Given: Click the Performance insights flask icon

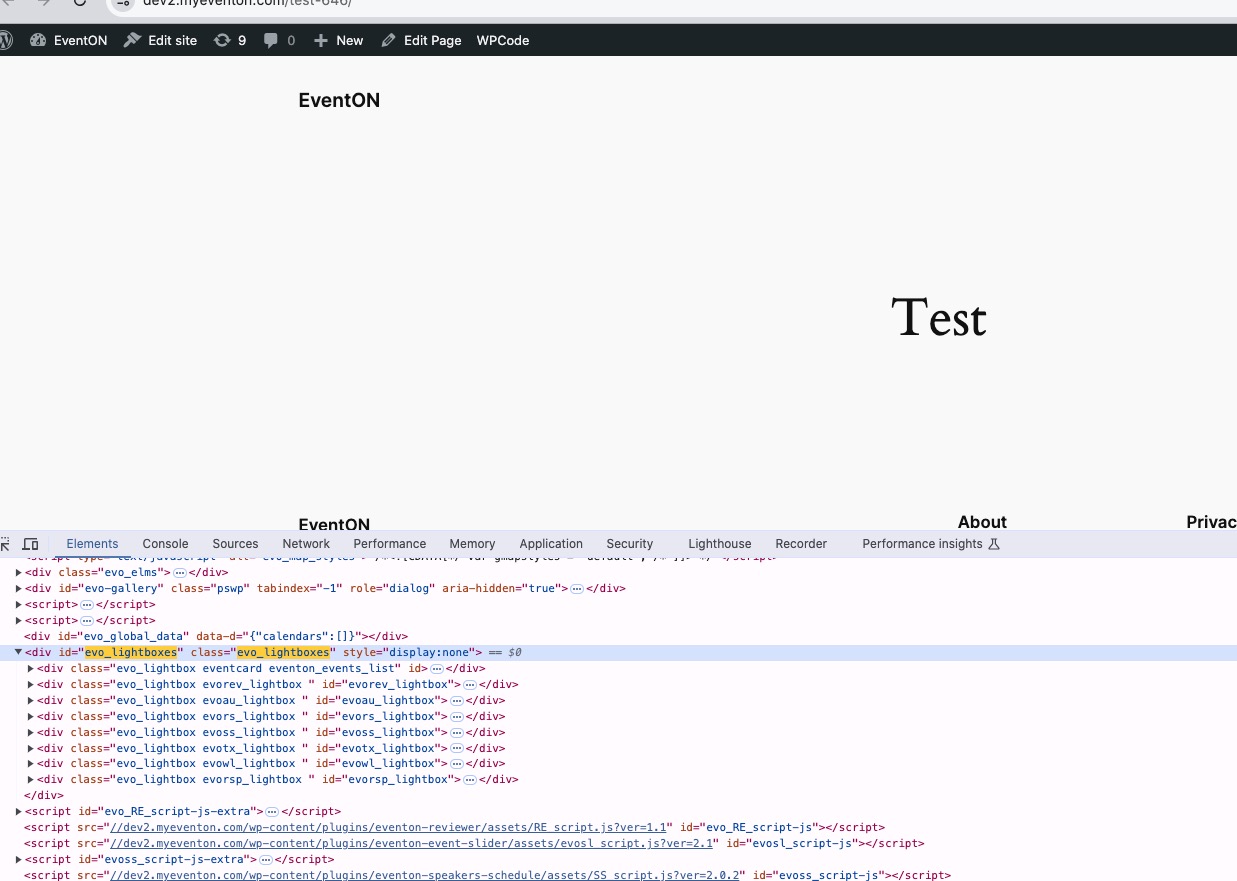Looking at the screenshot, I should (994, 544).
